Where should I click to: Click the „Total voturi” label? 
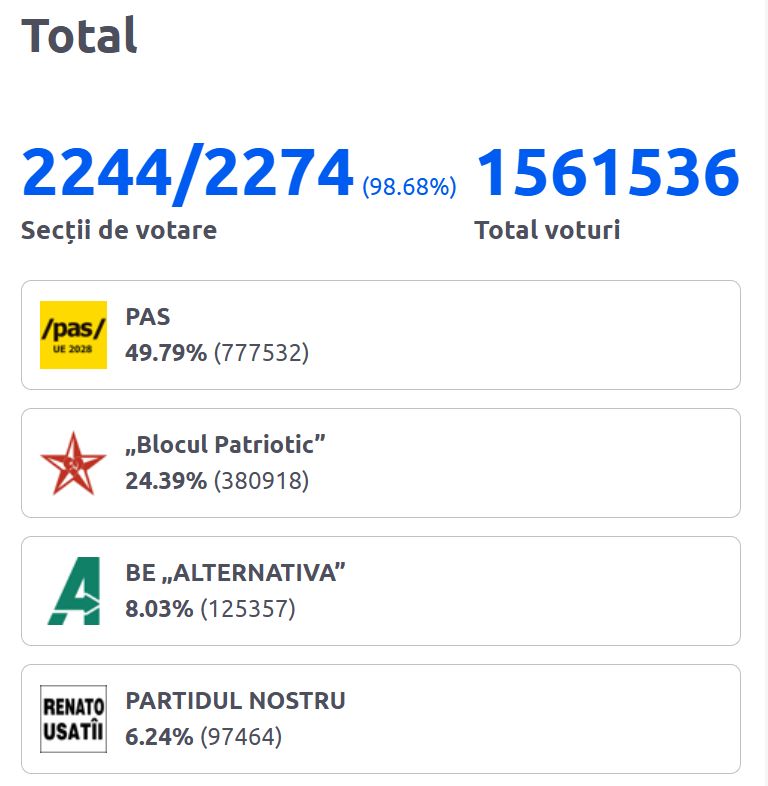547,230
